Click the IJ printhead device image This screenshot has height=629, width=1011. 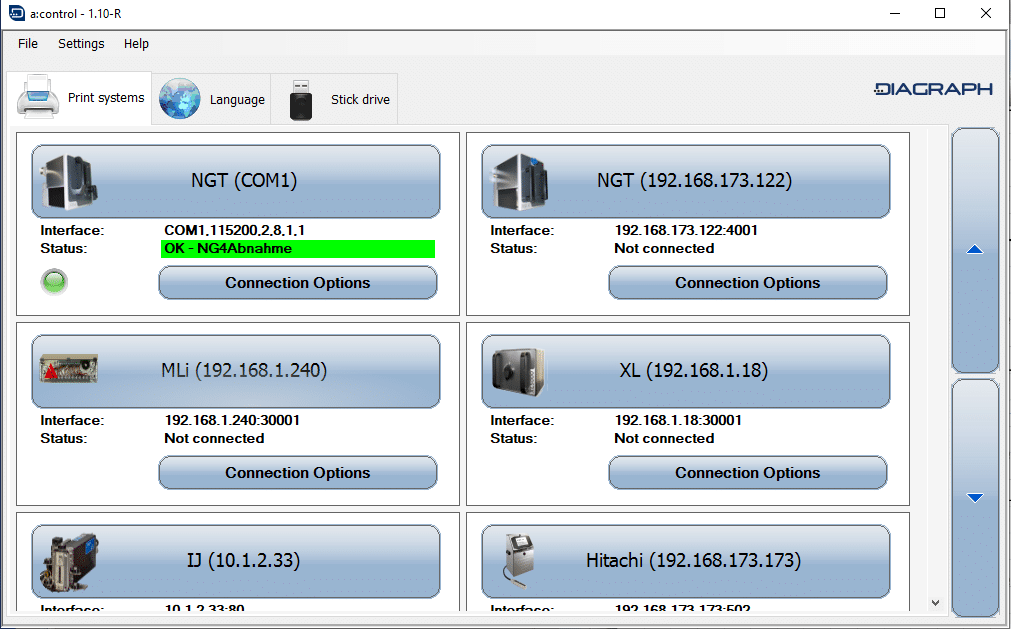tap(70, 562)
